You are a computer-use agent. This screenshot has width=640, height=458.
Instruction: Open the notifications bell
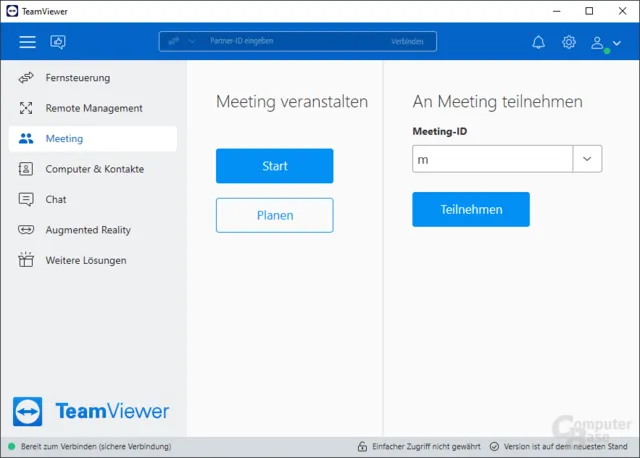[539, 42]
